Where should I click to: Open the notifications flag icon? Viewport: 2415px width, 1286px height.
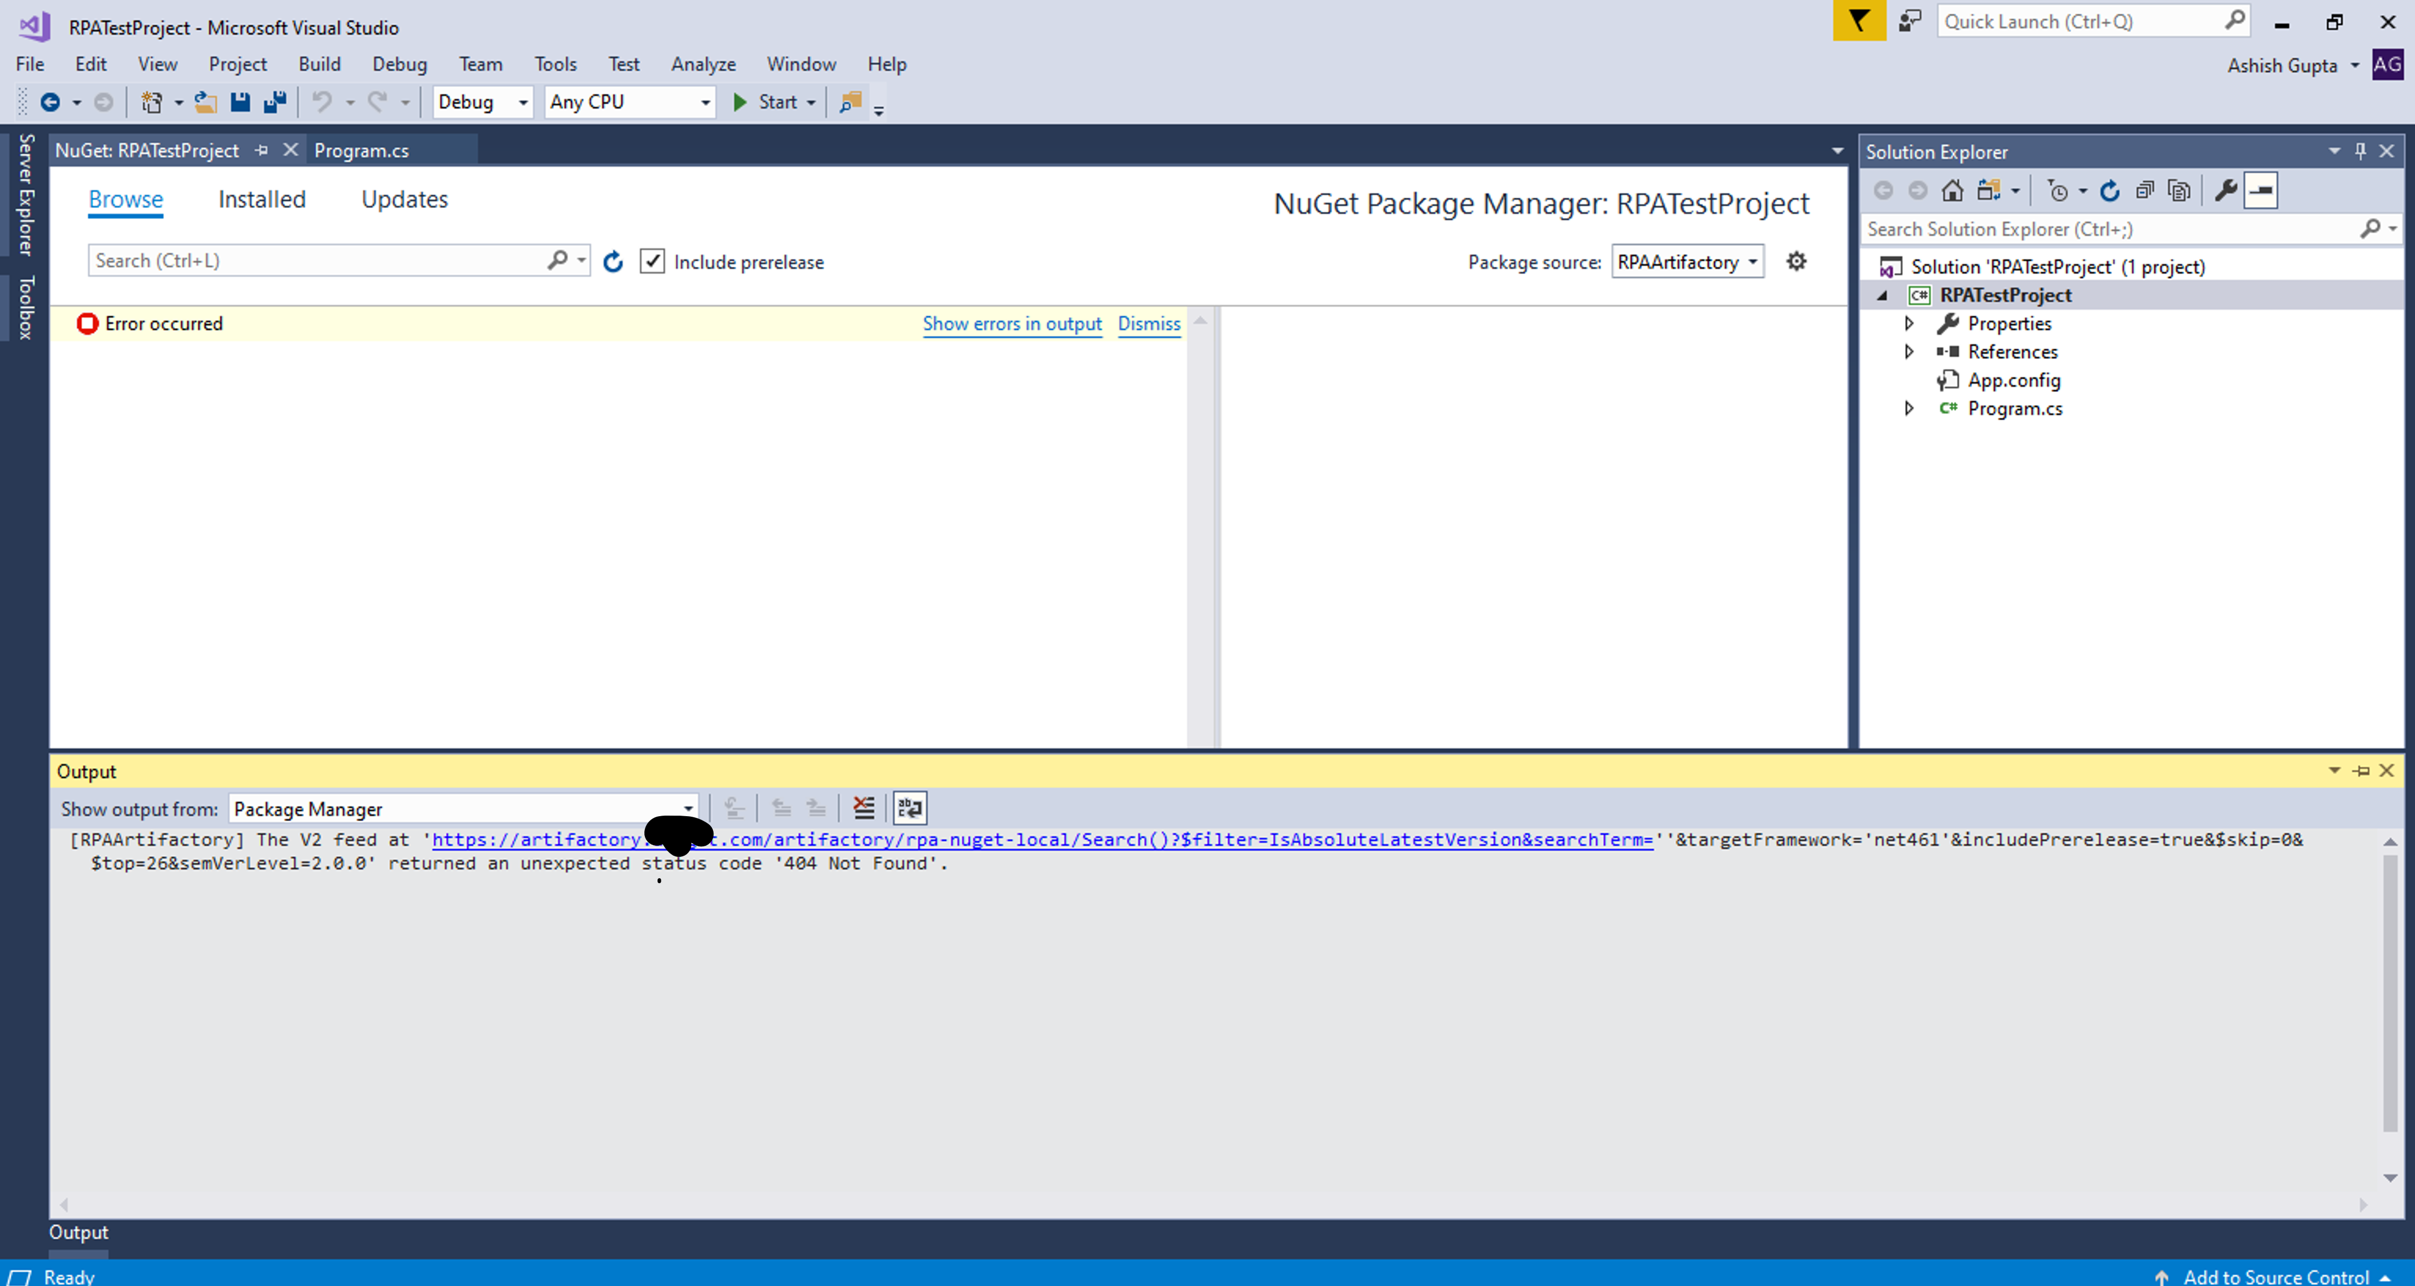click(1858, 21)
